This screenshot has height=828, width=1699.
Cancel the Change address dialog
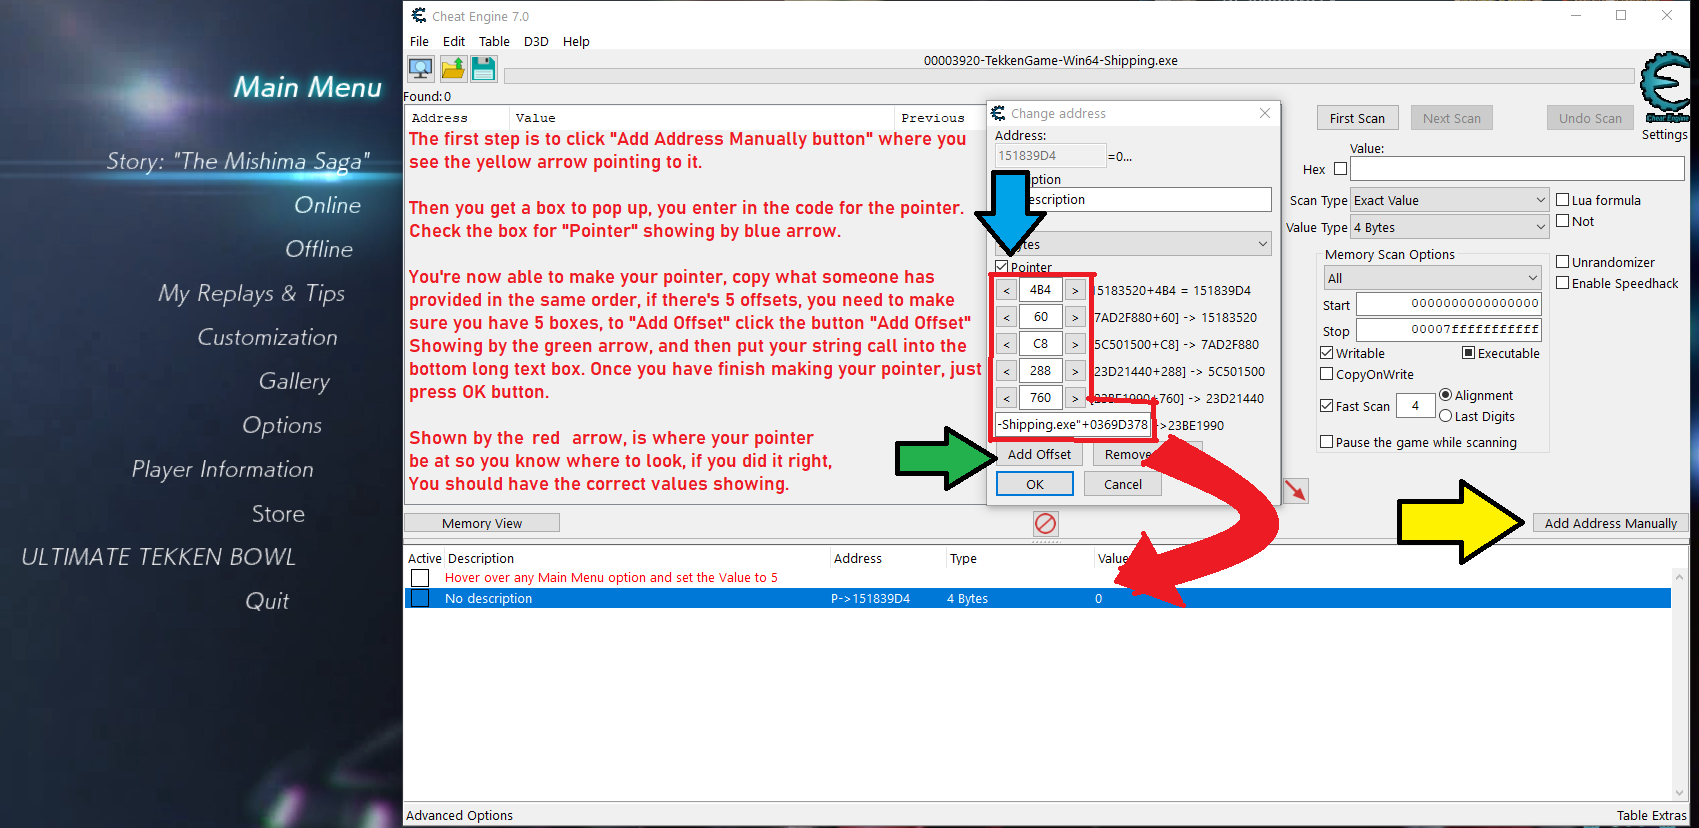point(1123,484)
